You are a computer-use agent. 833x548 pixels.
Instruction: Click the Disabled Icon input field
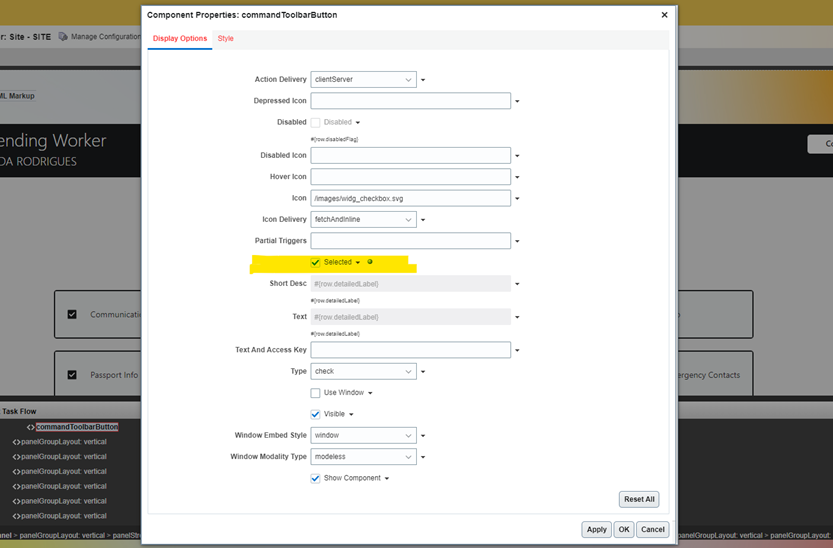(x=411, y=156)
